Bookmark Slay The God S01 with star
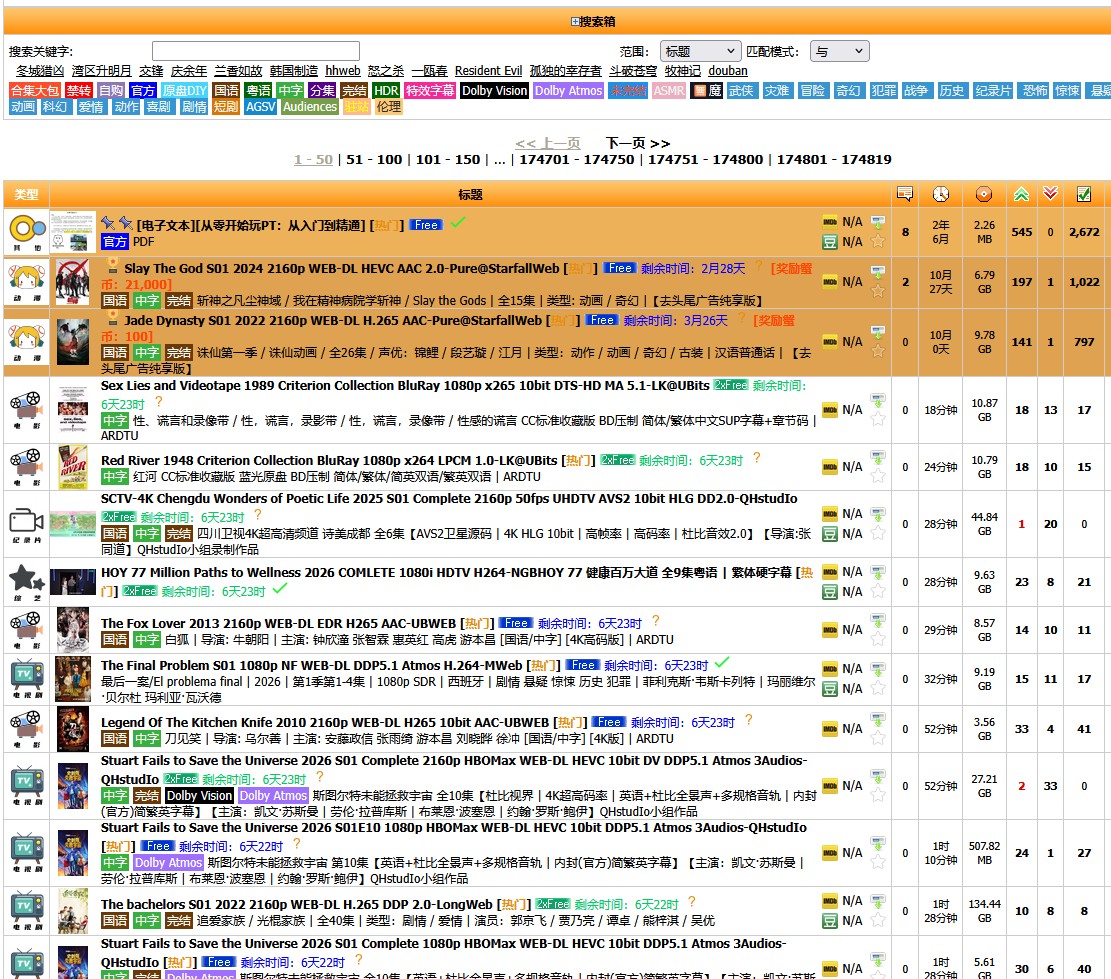The height and width of the screenshot is (979, 1111). 878,291
